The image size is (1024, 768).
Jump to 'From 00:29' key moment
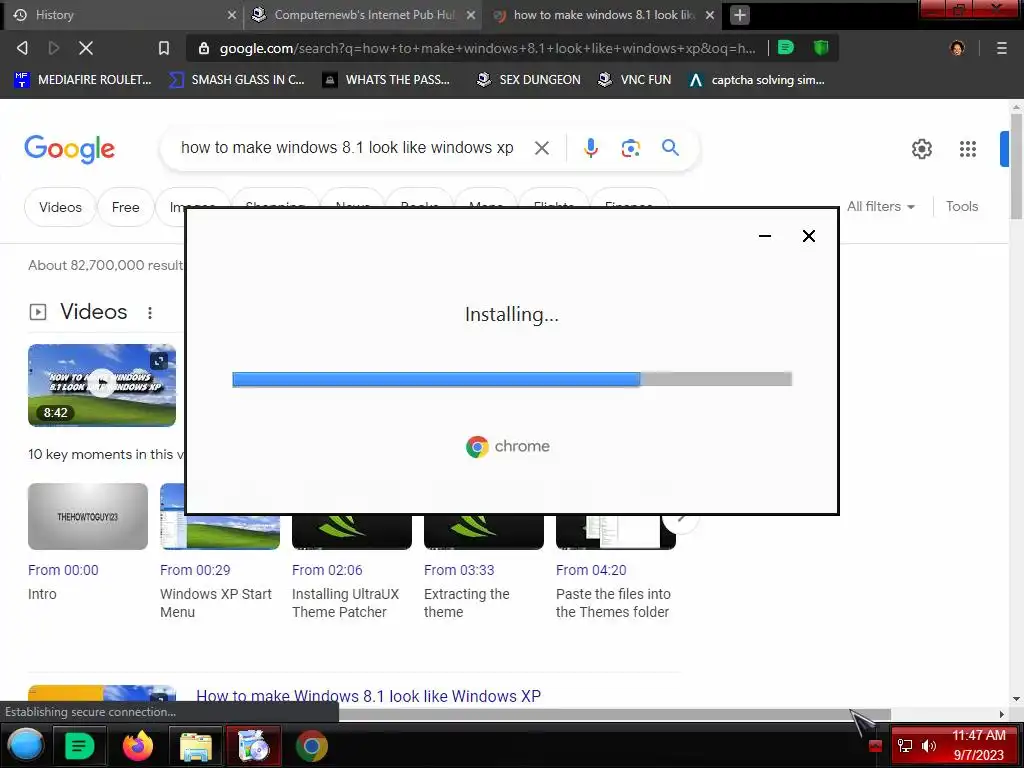pyautogui.click(x=195, y=570)
